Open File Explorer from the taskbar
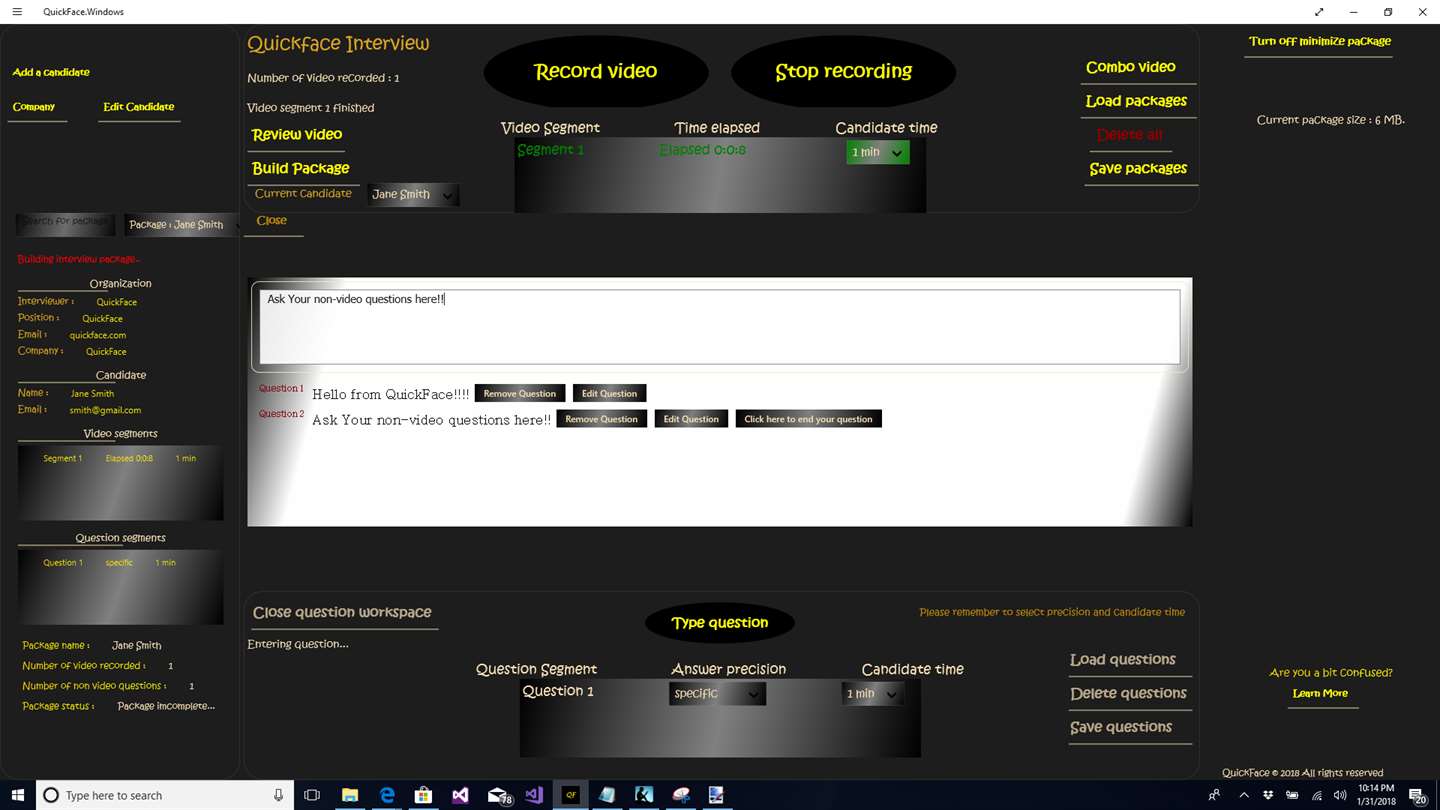The image size is (1440, 810). pyautogui.click(x=350, y=795)
